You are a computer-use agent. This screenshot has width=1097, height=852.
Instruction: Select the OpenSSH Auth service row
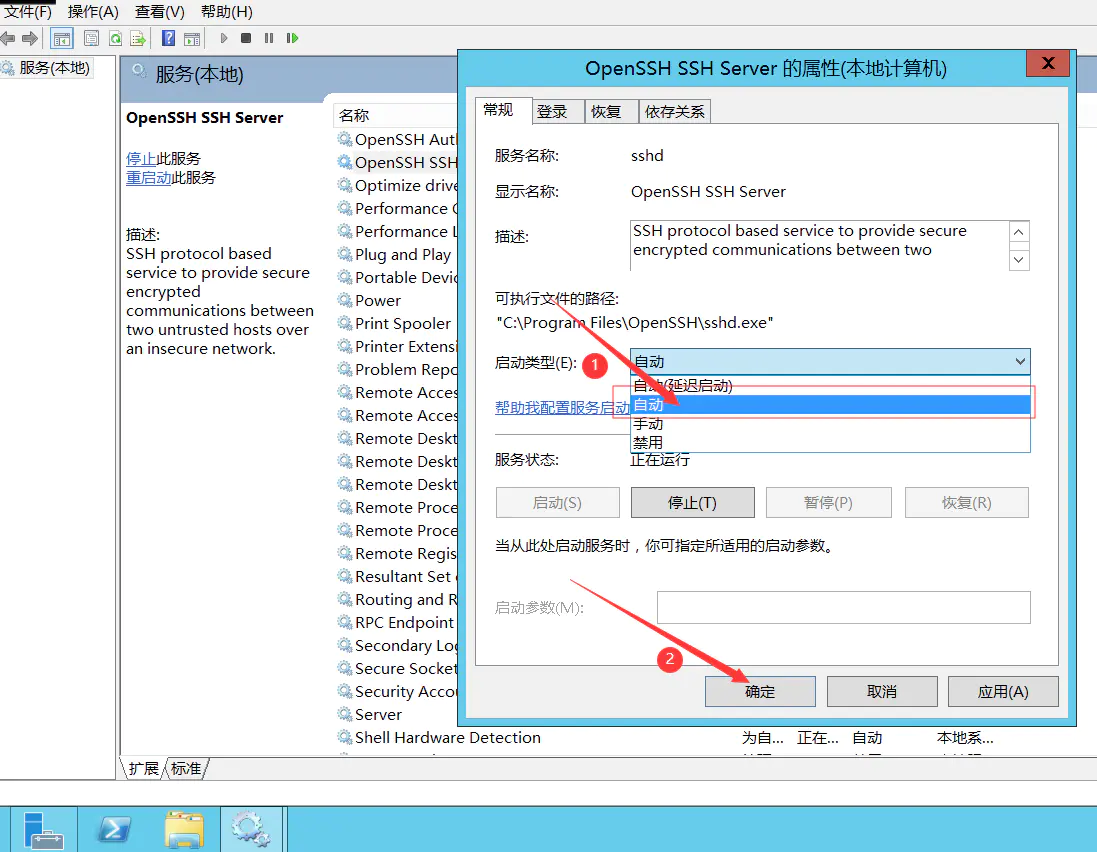coord(397,139)
